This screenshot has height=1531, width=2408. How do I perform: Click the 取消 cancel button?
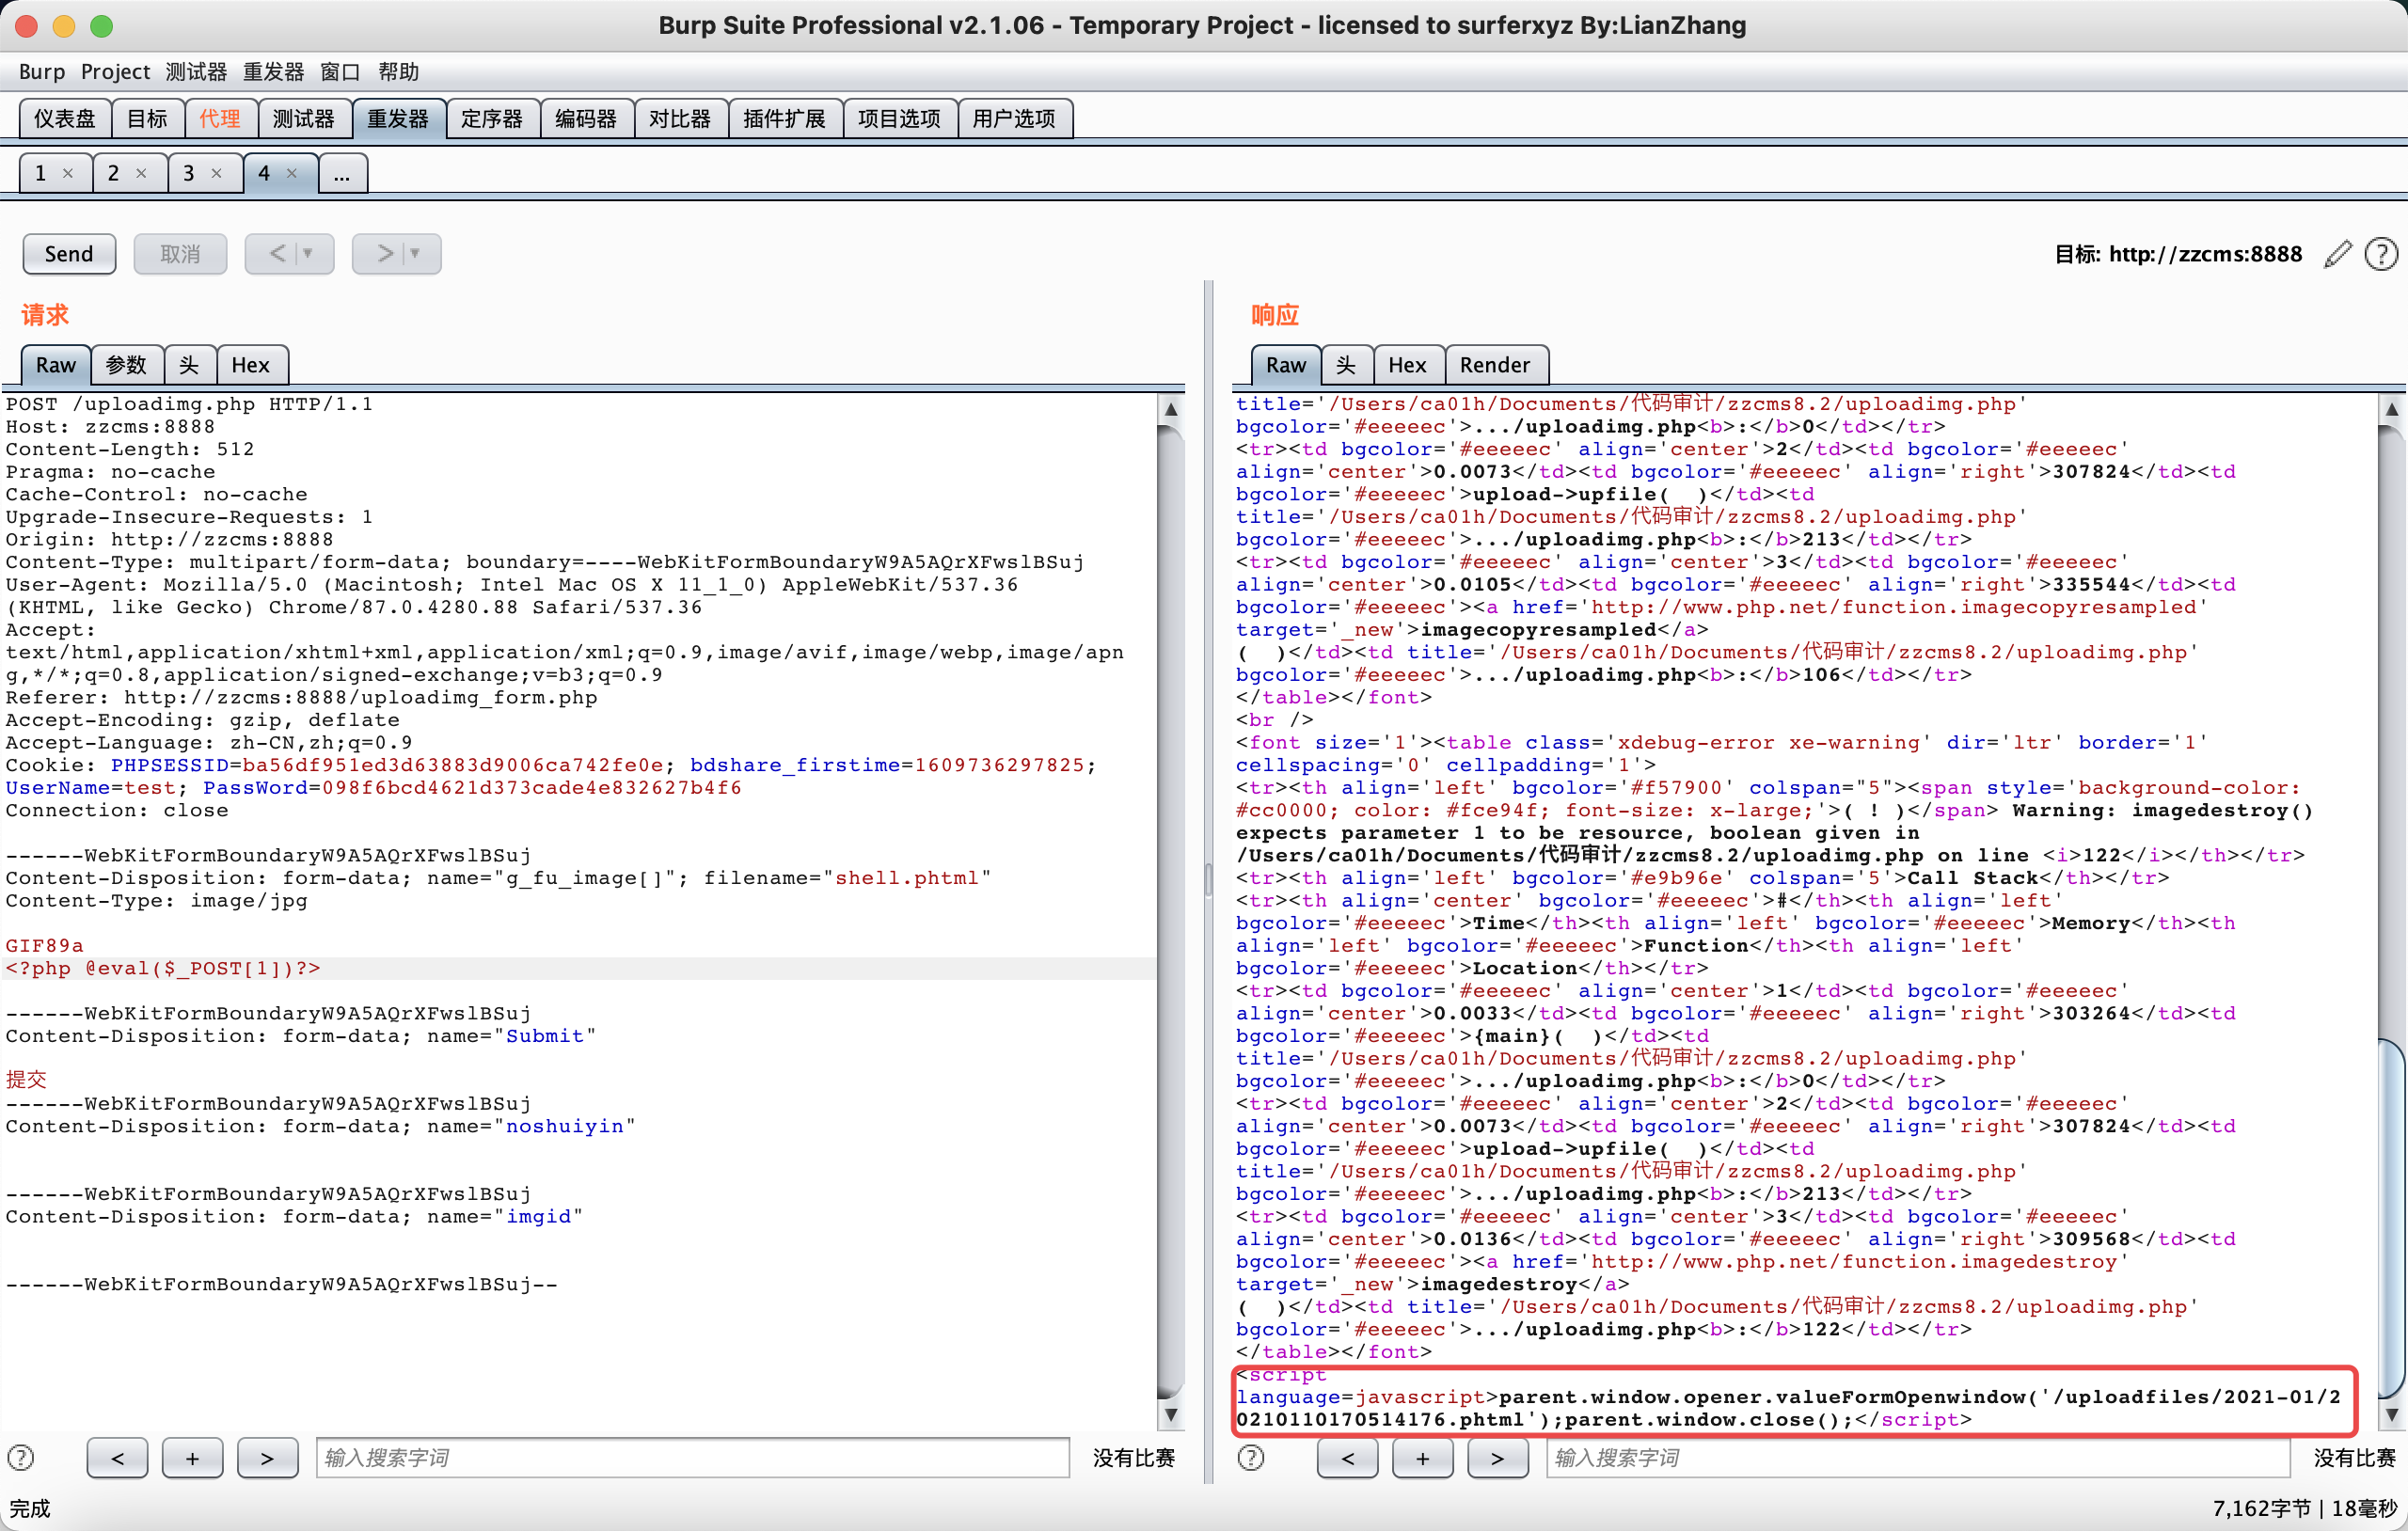click(x=180, y=254)
